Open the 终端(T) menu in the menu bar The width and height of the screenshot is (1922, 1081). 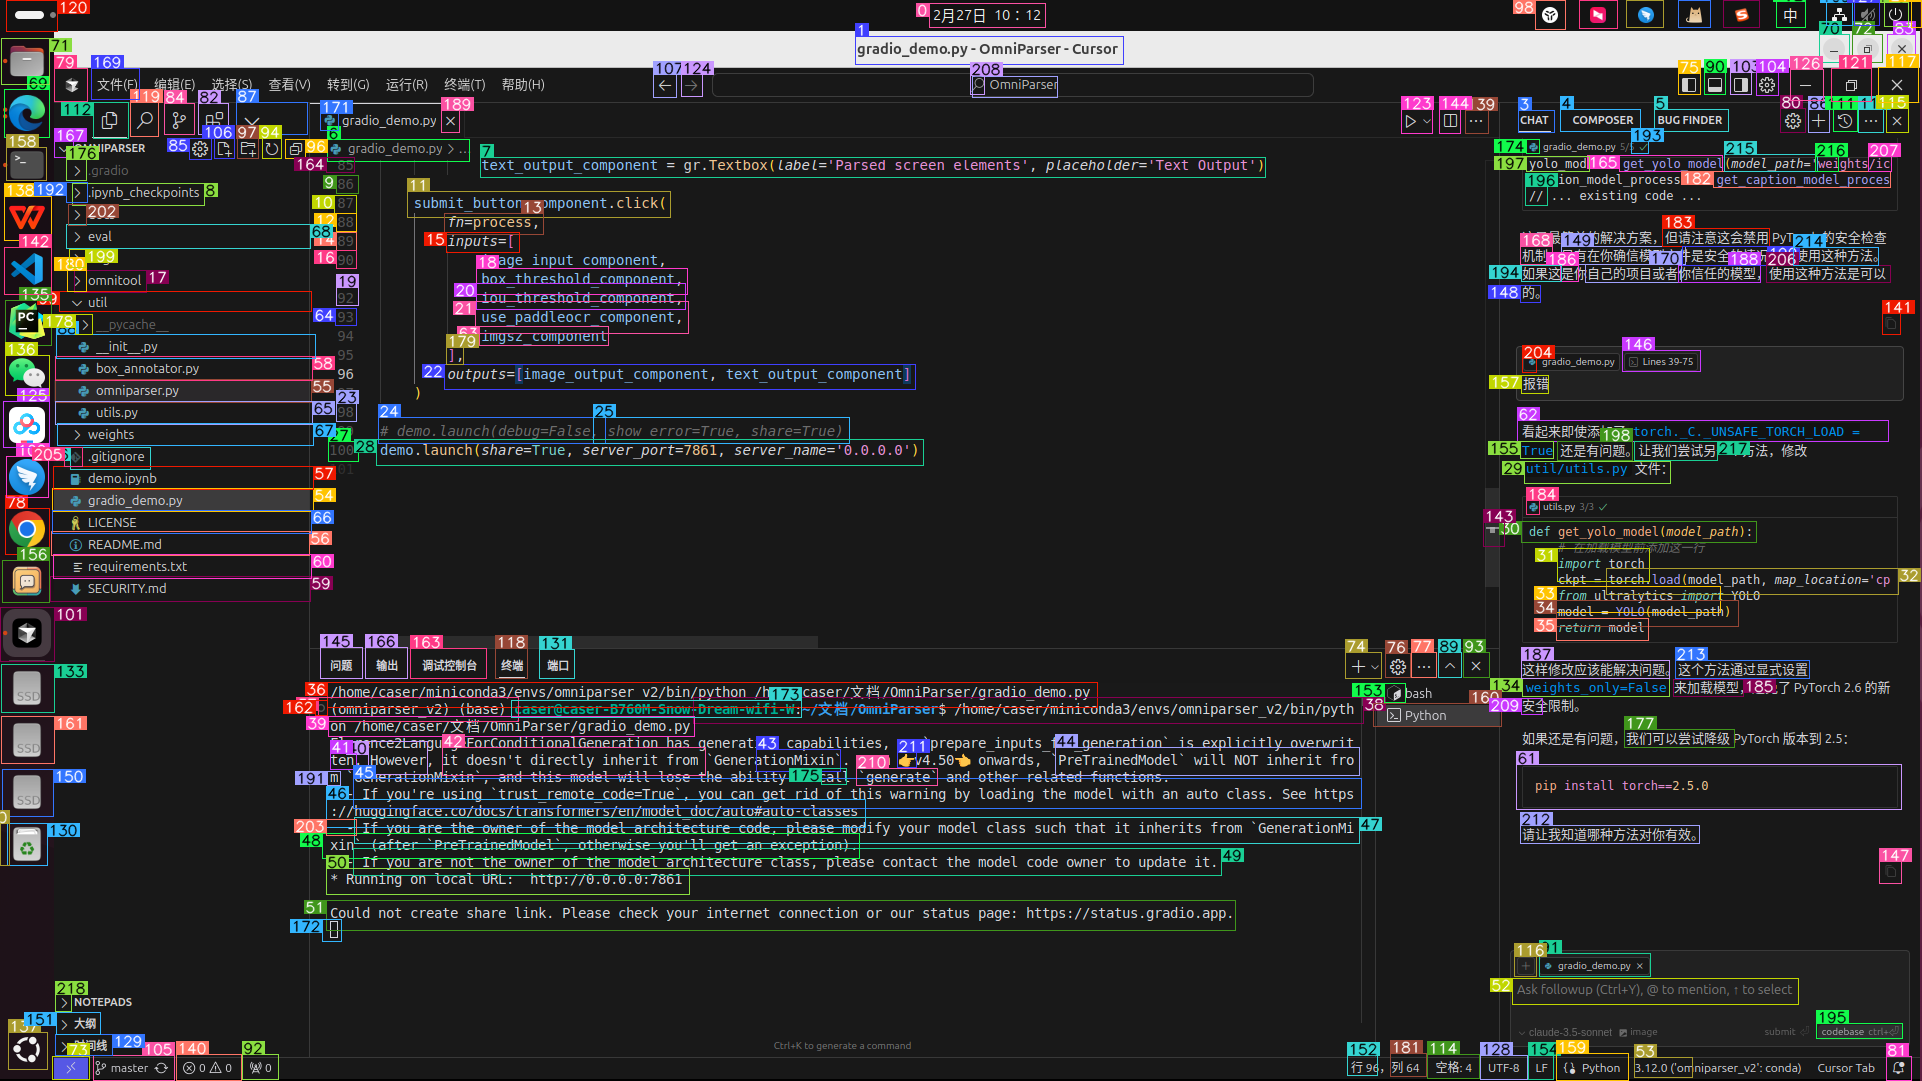click(464, 85)
